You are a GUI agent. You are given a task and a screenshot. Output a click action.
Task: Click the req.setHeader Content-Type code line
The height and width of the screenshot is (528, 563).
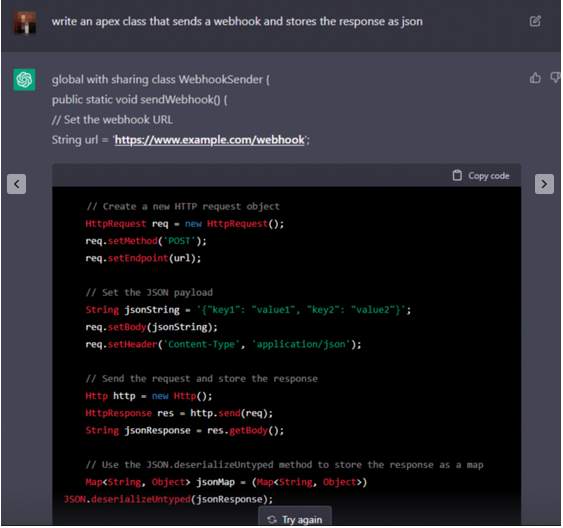[x=223, y=345]
